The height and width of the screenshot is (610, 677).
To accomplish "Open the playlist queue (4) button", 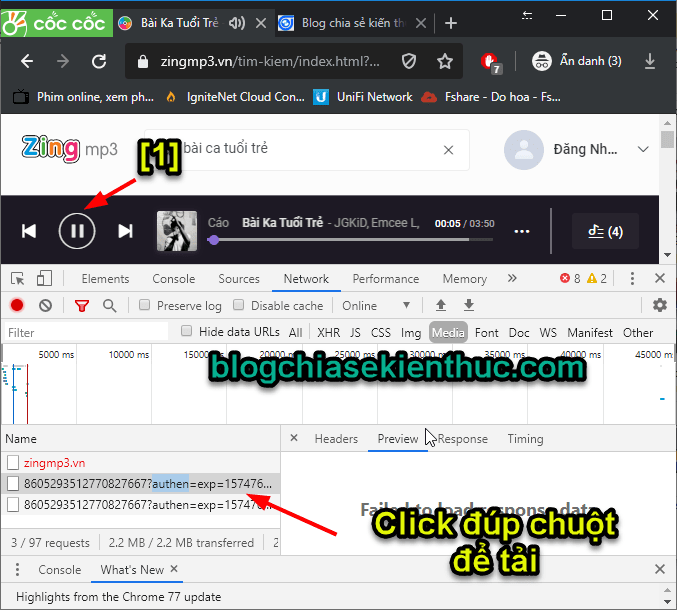I will (605, 231).
